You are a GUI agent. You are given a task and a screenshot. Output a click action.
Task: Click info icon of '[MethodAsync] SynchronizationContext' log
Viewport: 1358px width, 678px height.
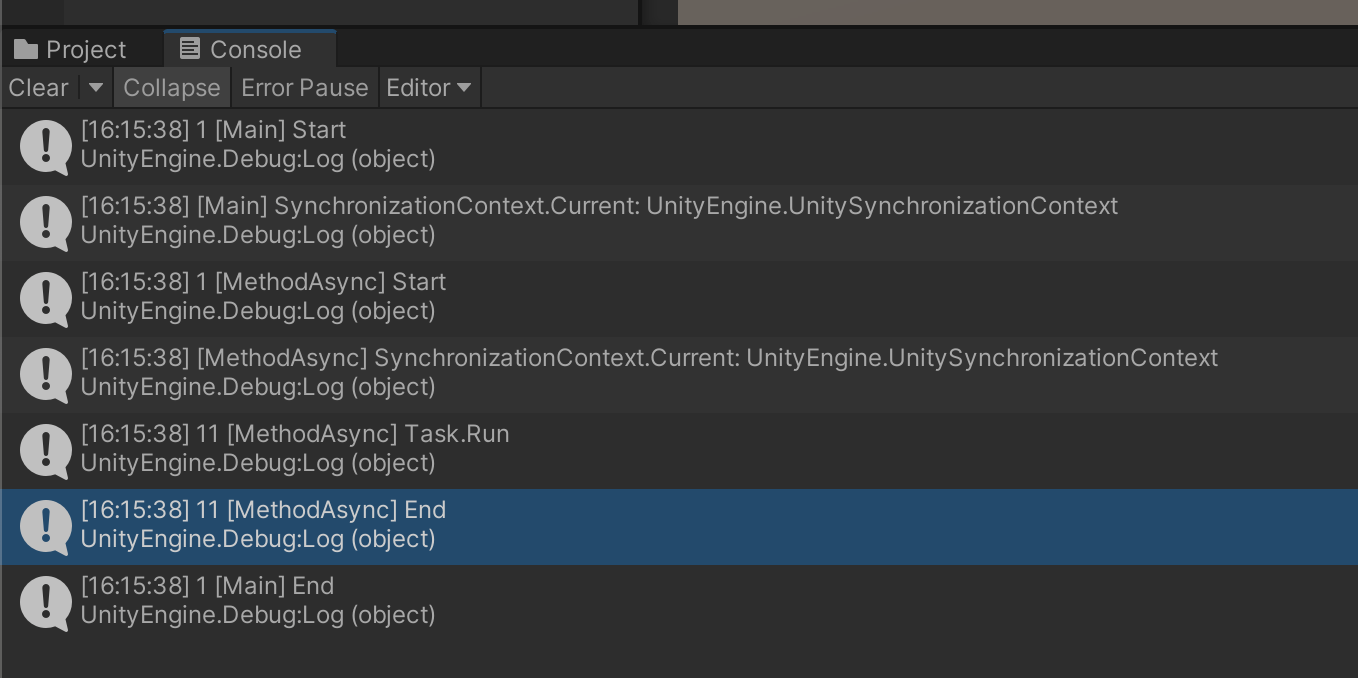click(x=46, y=374)
